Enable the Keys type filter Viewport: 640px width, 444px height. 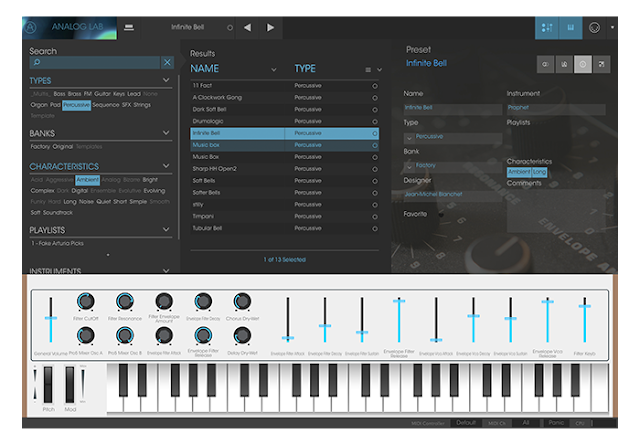click(119, 94)
